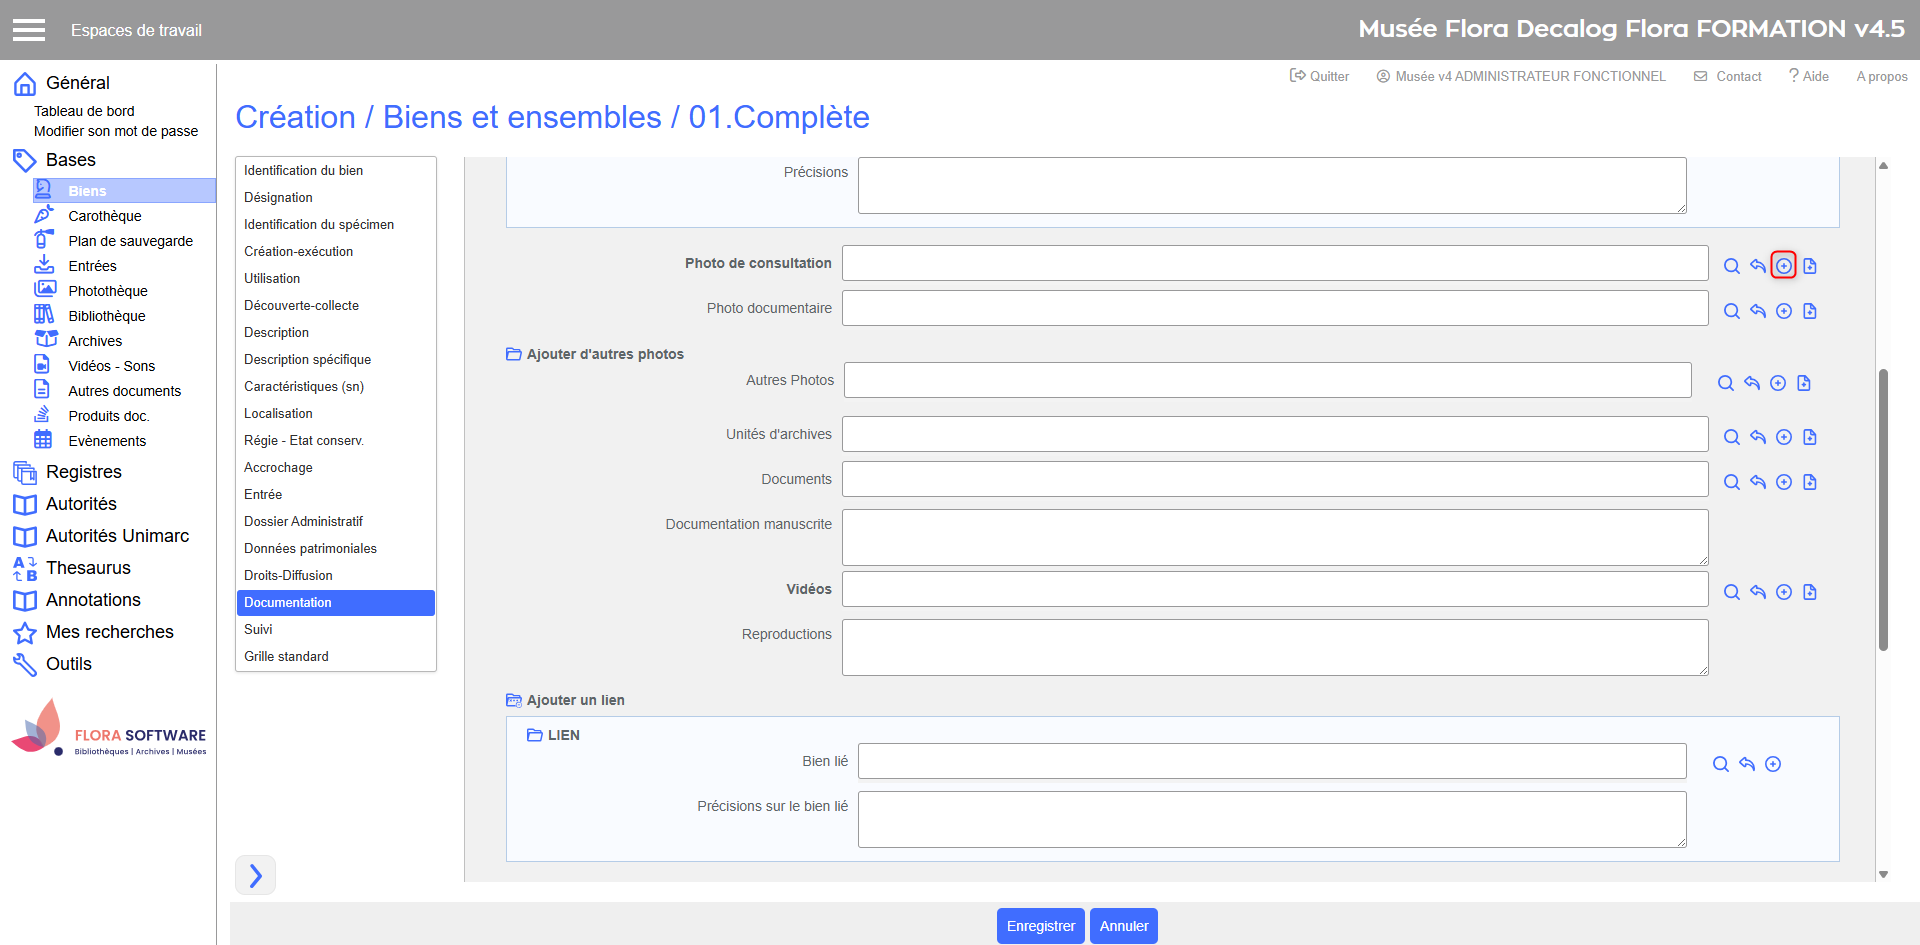Screen dimensions: 1920x945
Task: Click add icon for Bien lié field
Action: [x=1772, y=764]
